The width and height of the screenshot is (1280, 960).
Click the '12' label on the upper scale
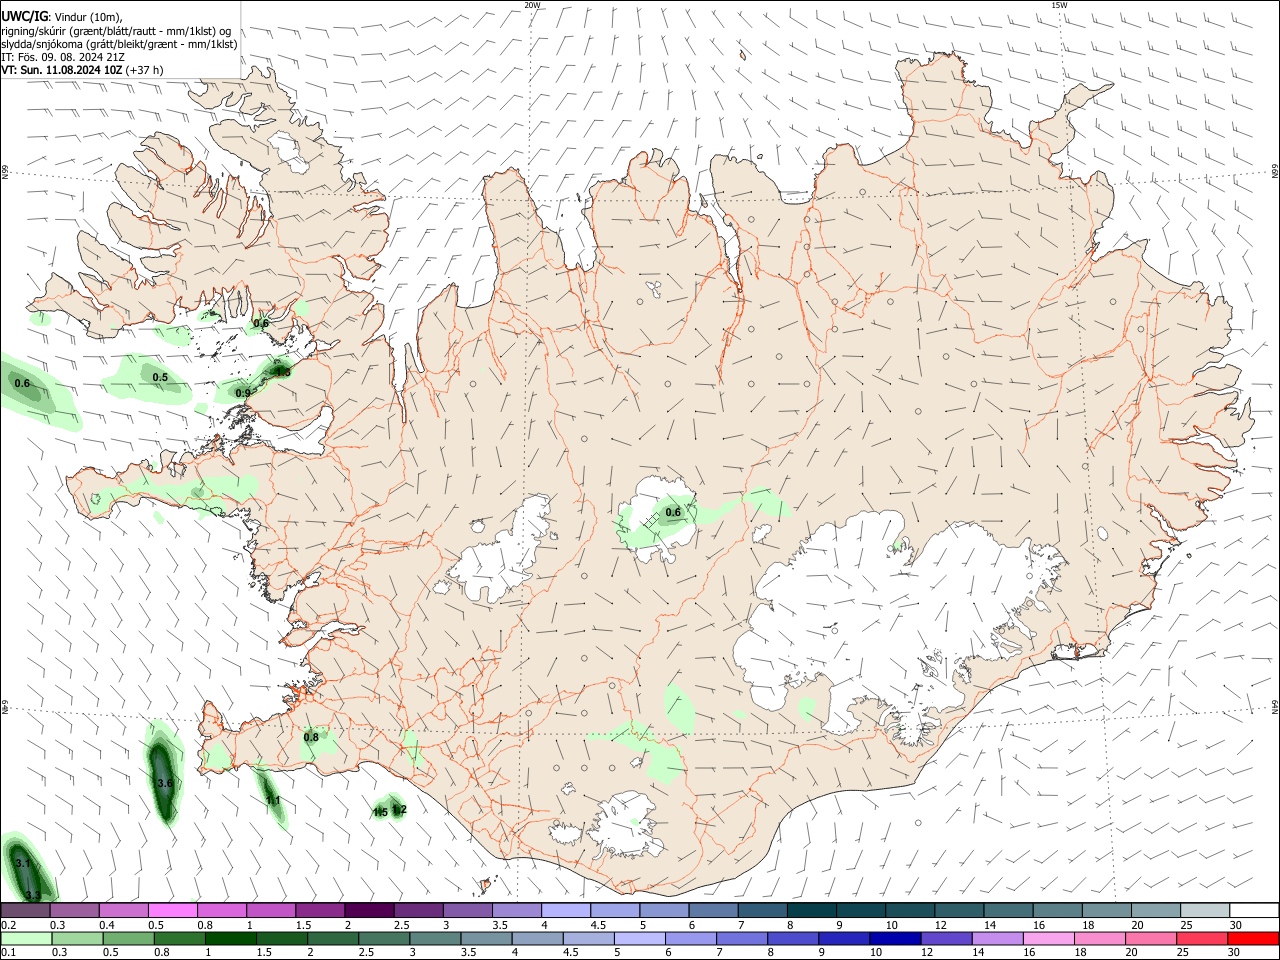940,925
